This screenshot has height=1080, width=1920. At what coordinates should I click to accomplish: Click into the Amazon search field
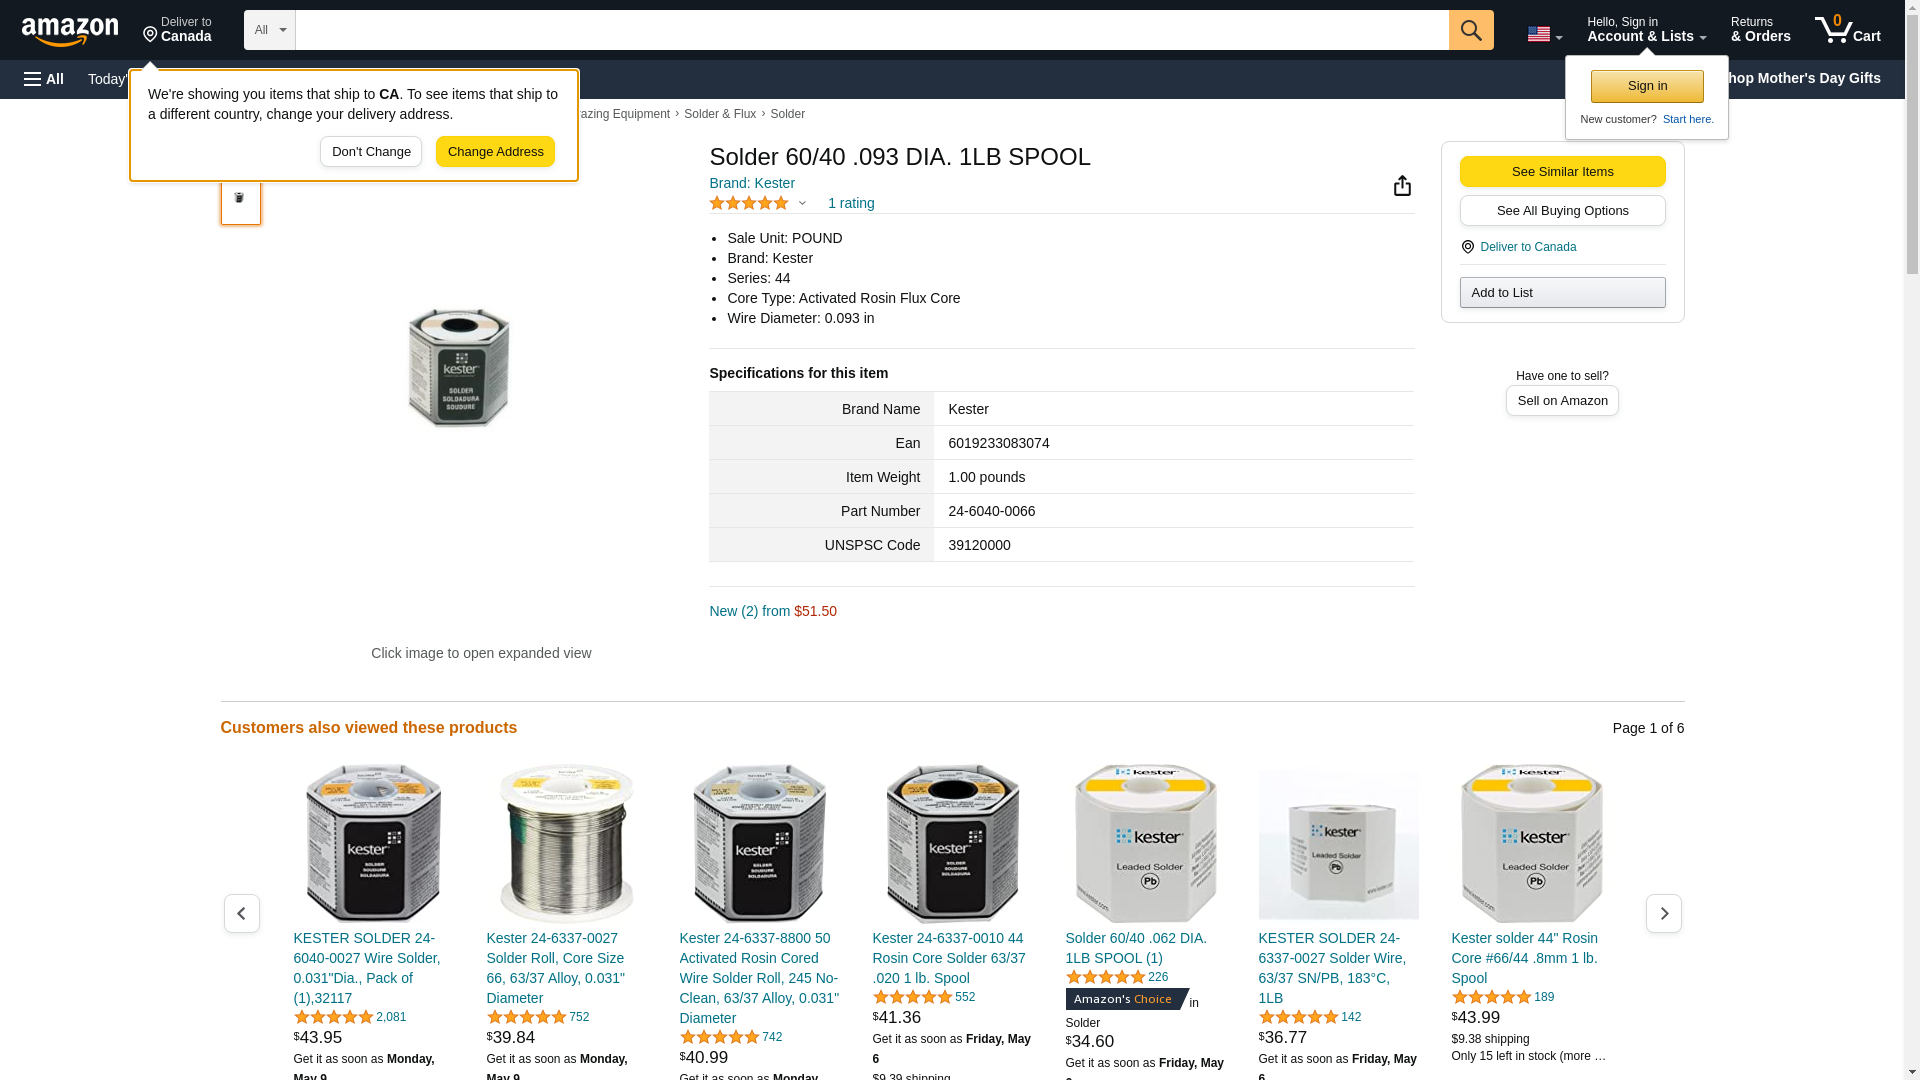pyautogui.click(x=870, y=30)
